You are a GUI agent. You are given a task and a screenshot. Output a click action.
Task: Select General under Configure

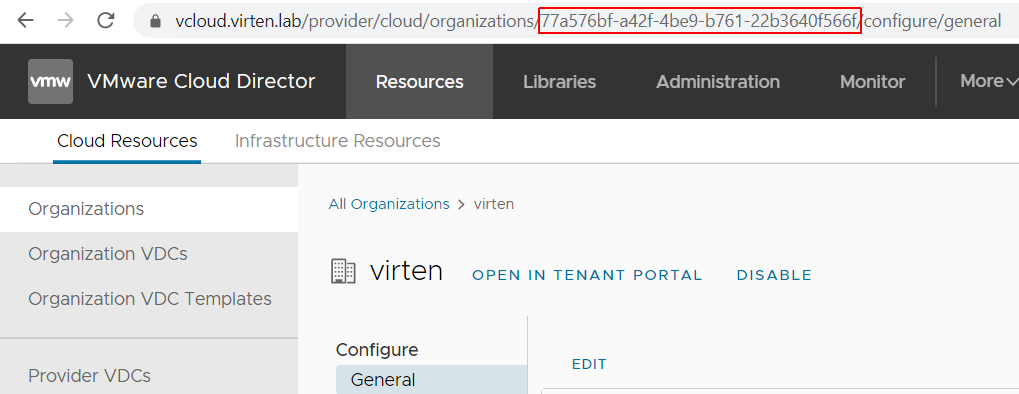coord(432,380)
